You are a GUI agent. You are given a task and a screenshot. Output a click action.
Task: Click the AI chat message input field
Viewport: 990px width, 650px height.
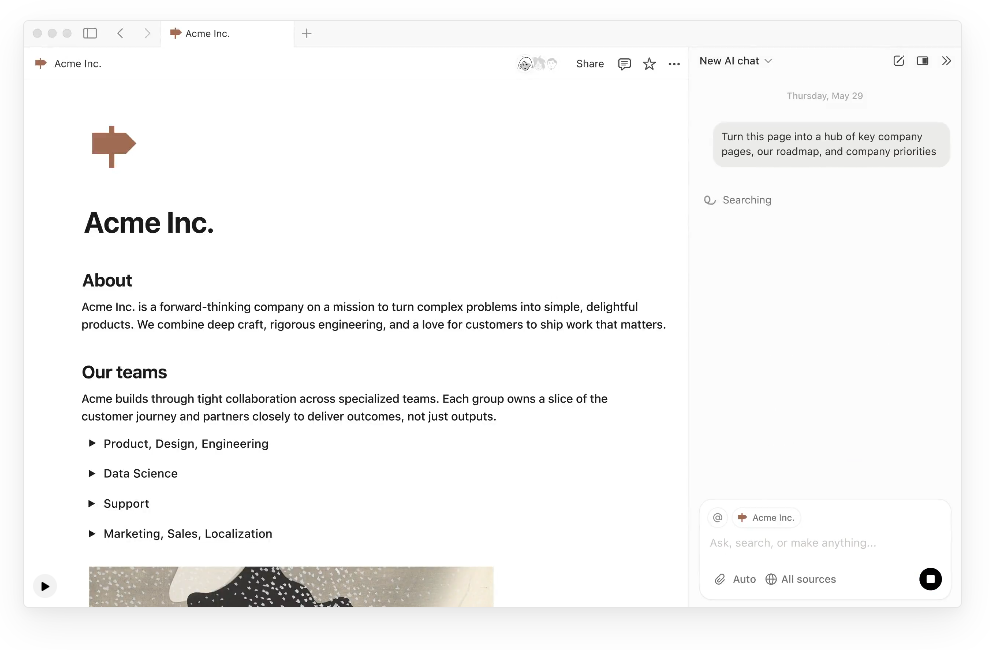(x=810, y=543)
